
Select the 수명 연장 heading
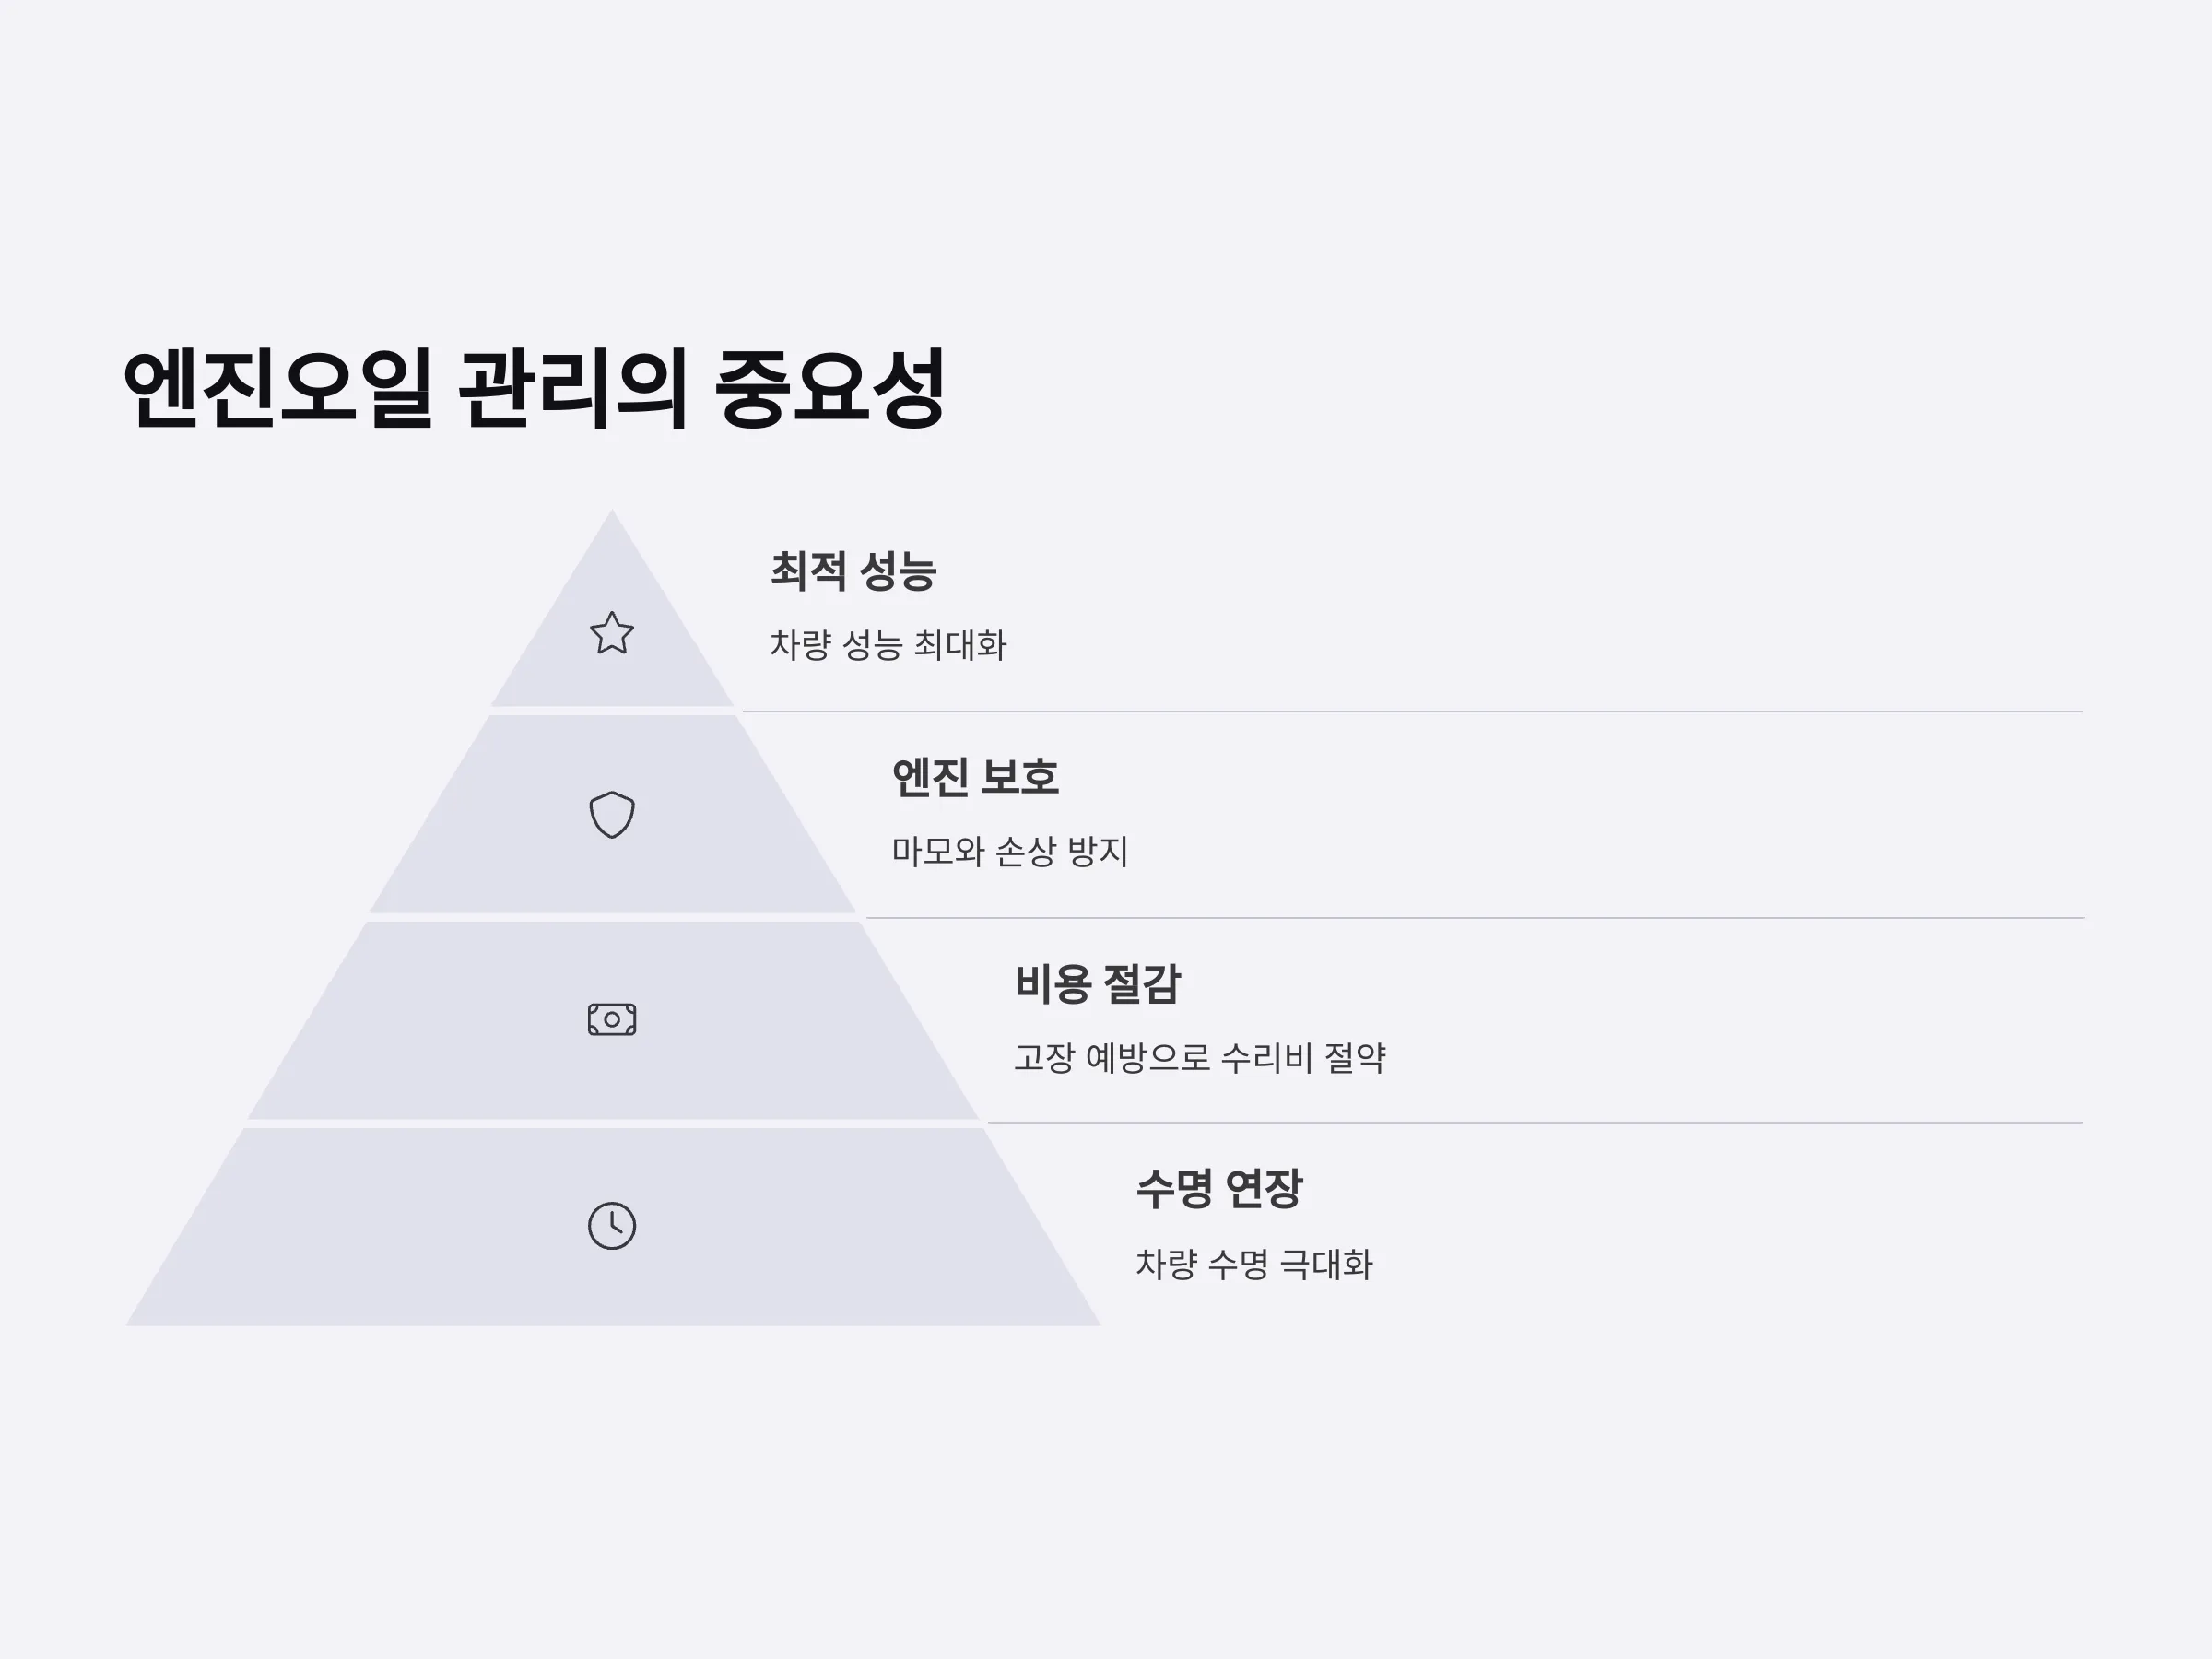point(1220,1189)
